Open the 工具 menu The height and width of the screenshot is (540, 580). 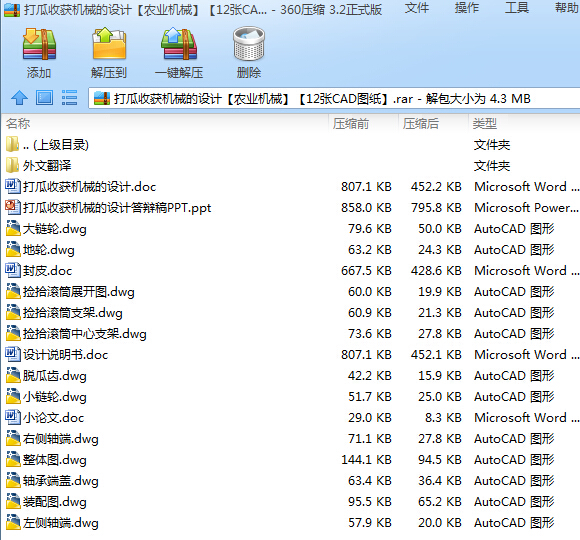tap(517, 8)
